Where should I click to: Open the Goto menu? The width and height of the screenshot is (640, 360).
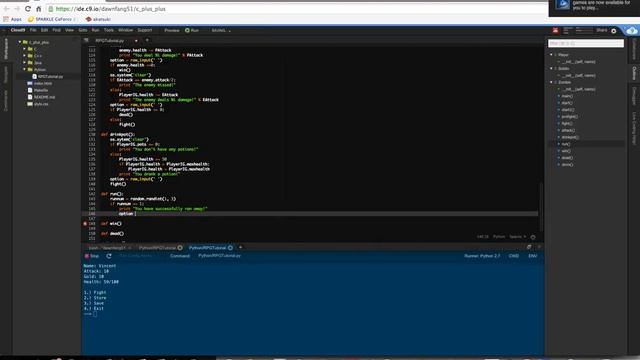click(x=83, y=30)
